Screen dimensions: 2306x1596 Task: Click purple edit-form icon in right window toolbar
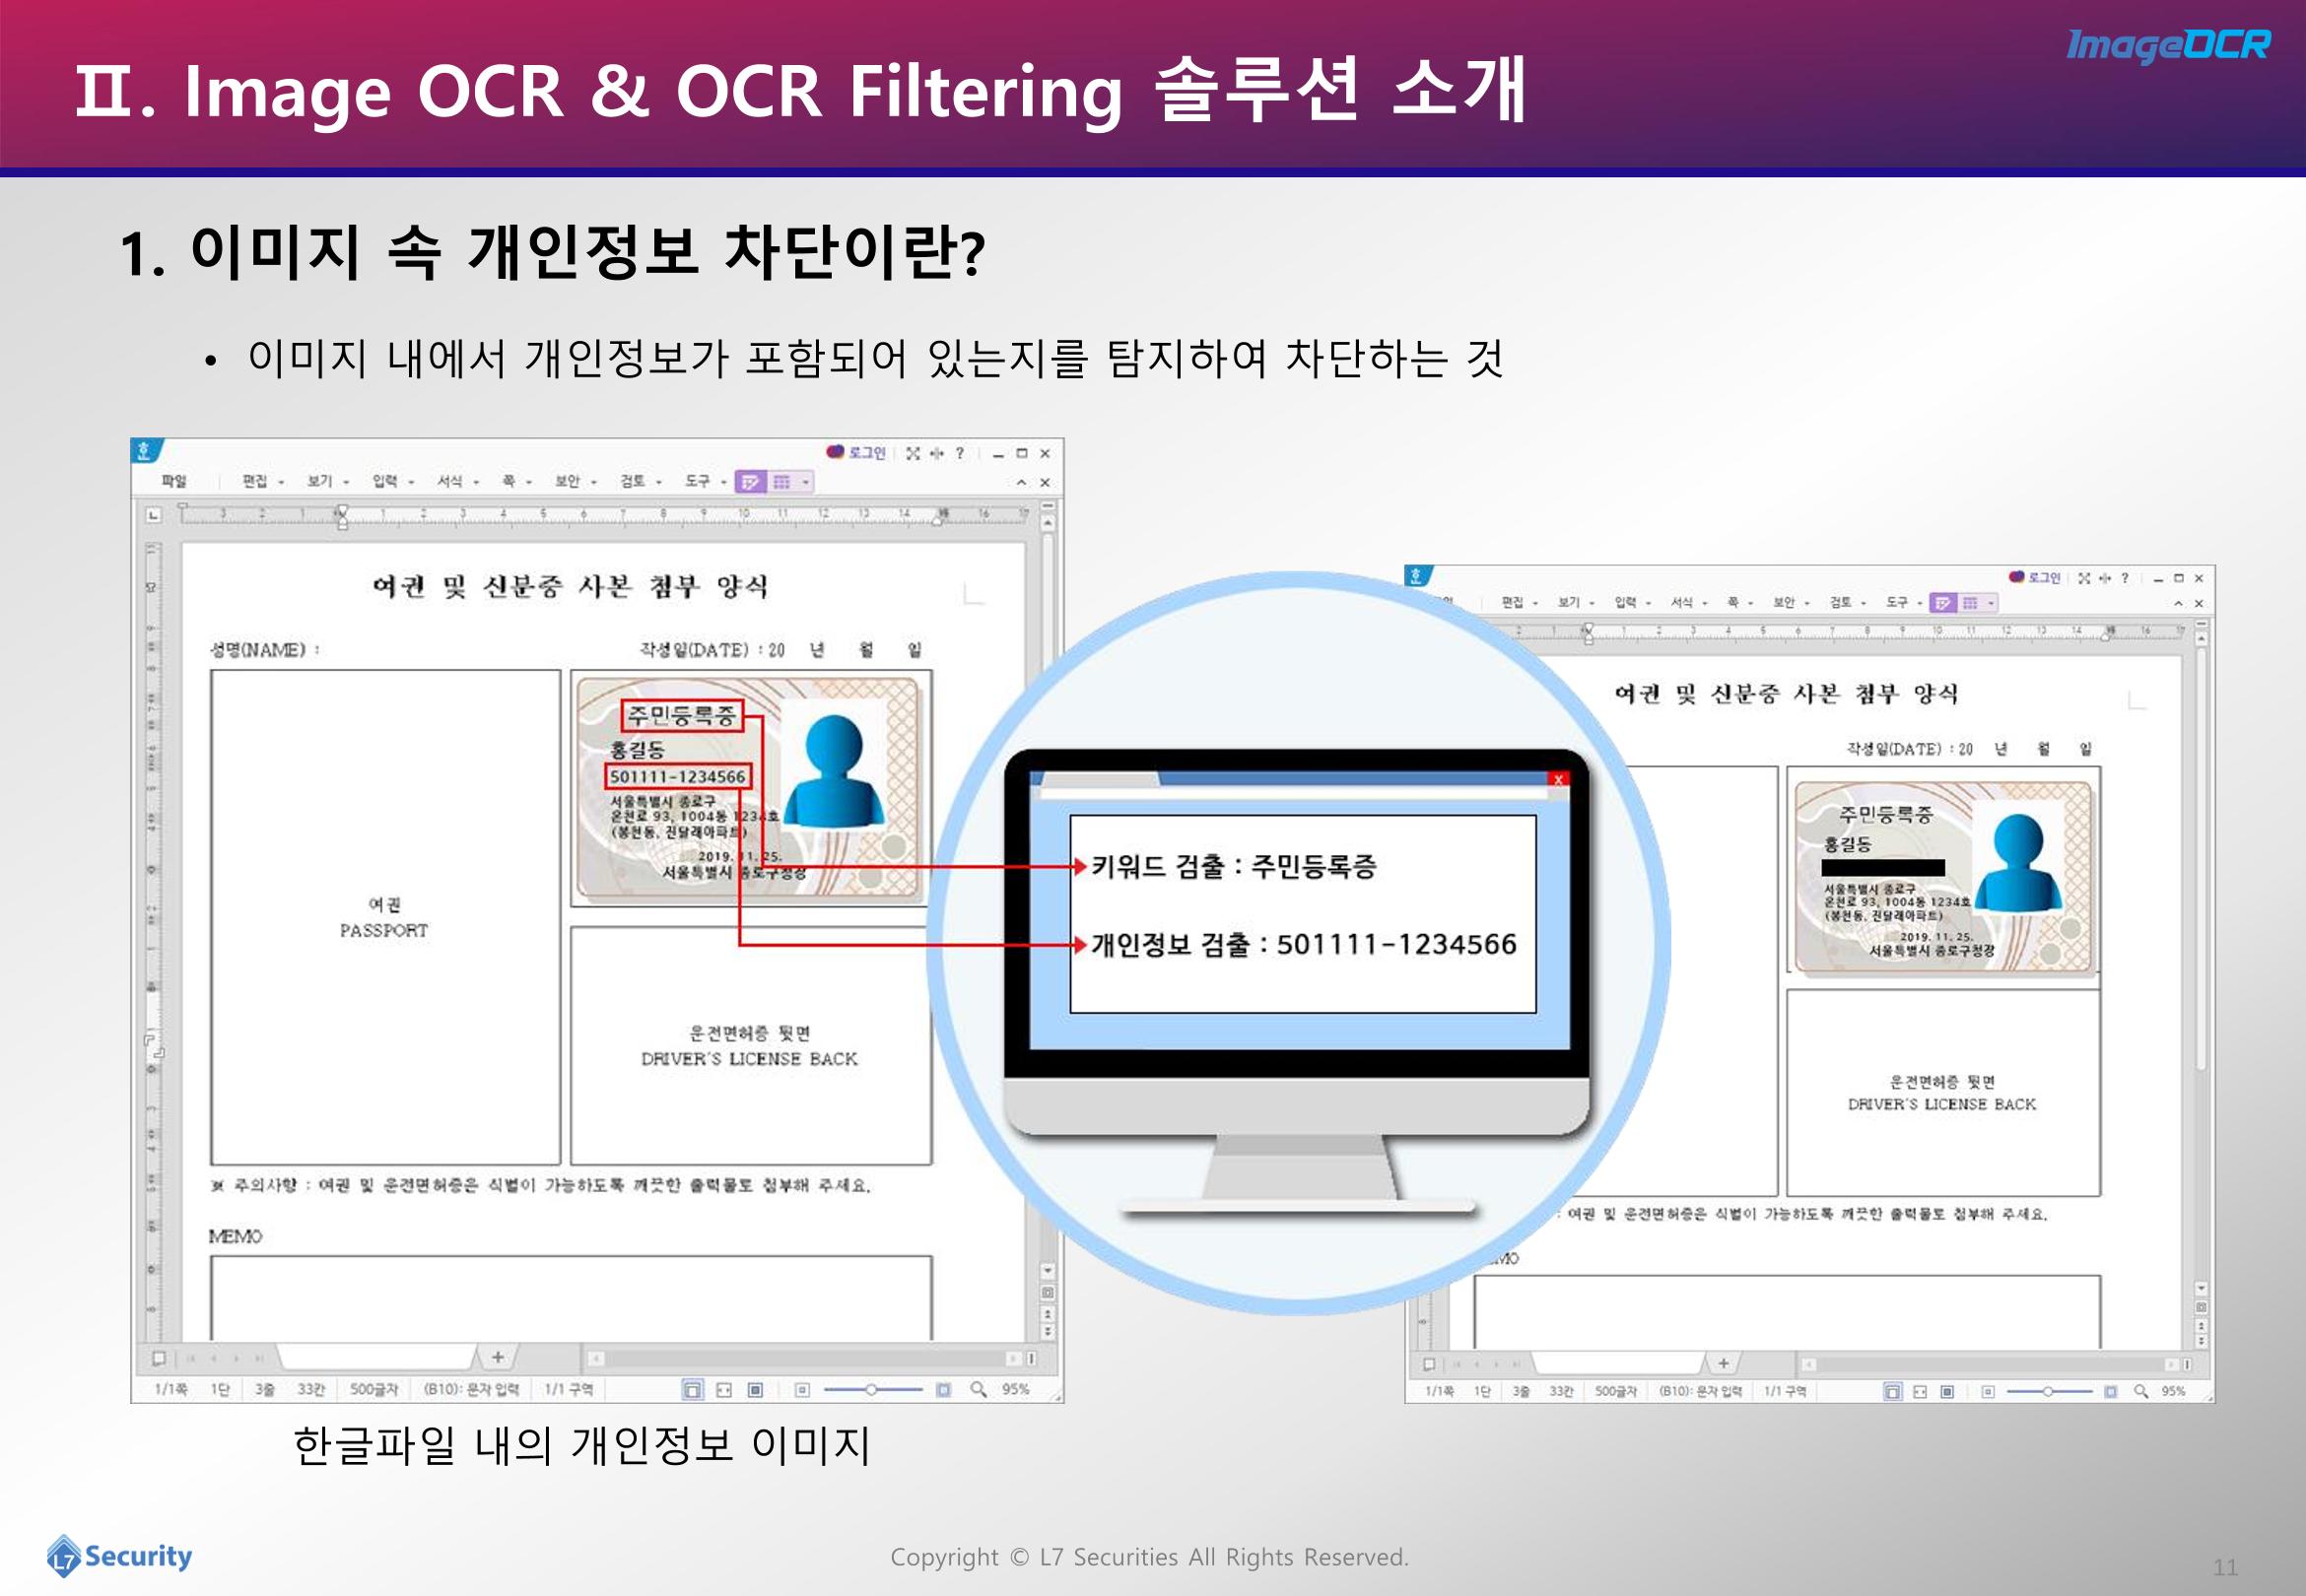point(1942,603)
